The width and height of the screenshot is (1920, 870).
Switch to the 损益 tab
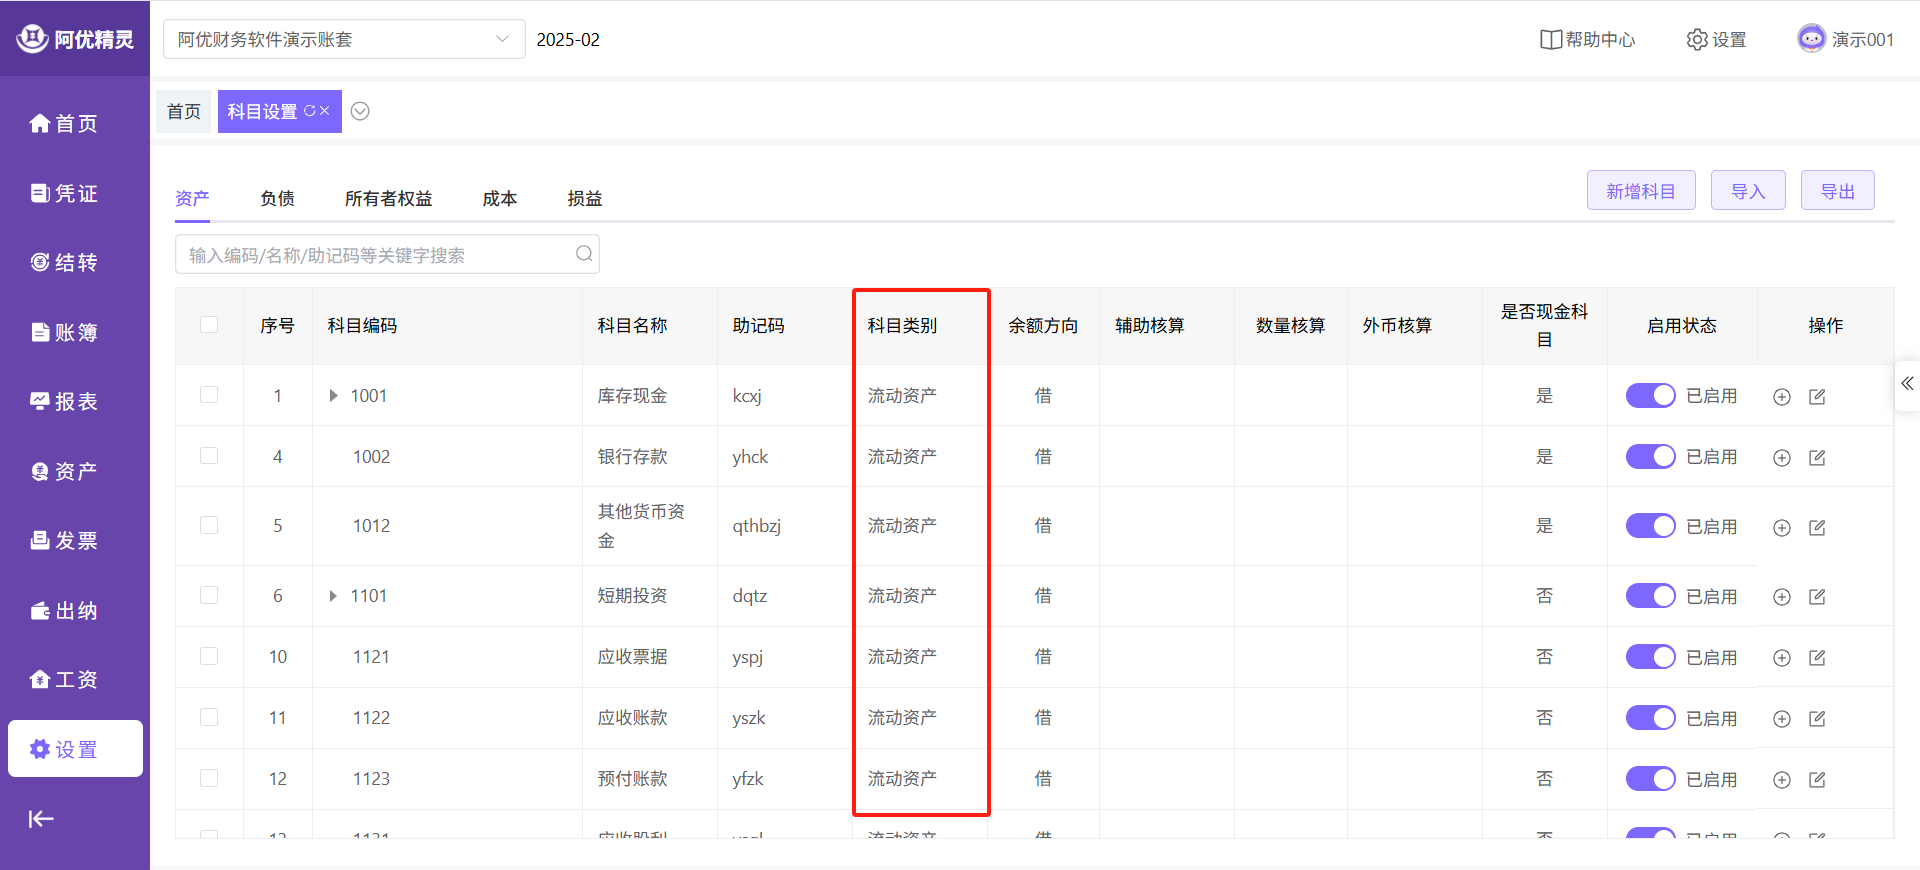point(584,199)
